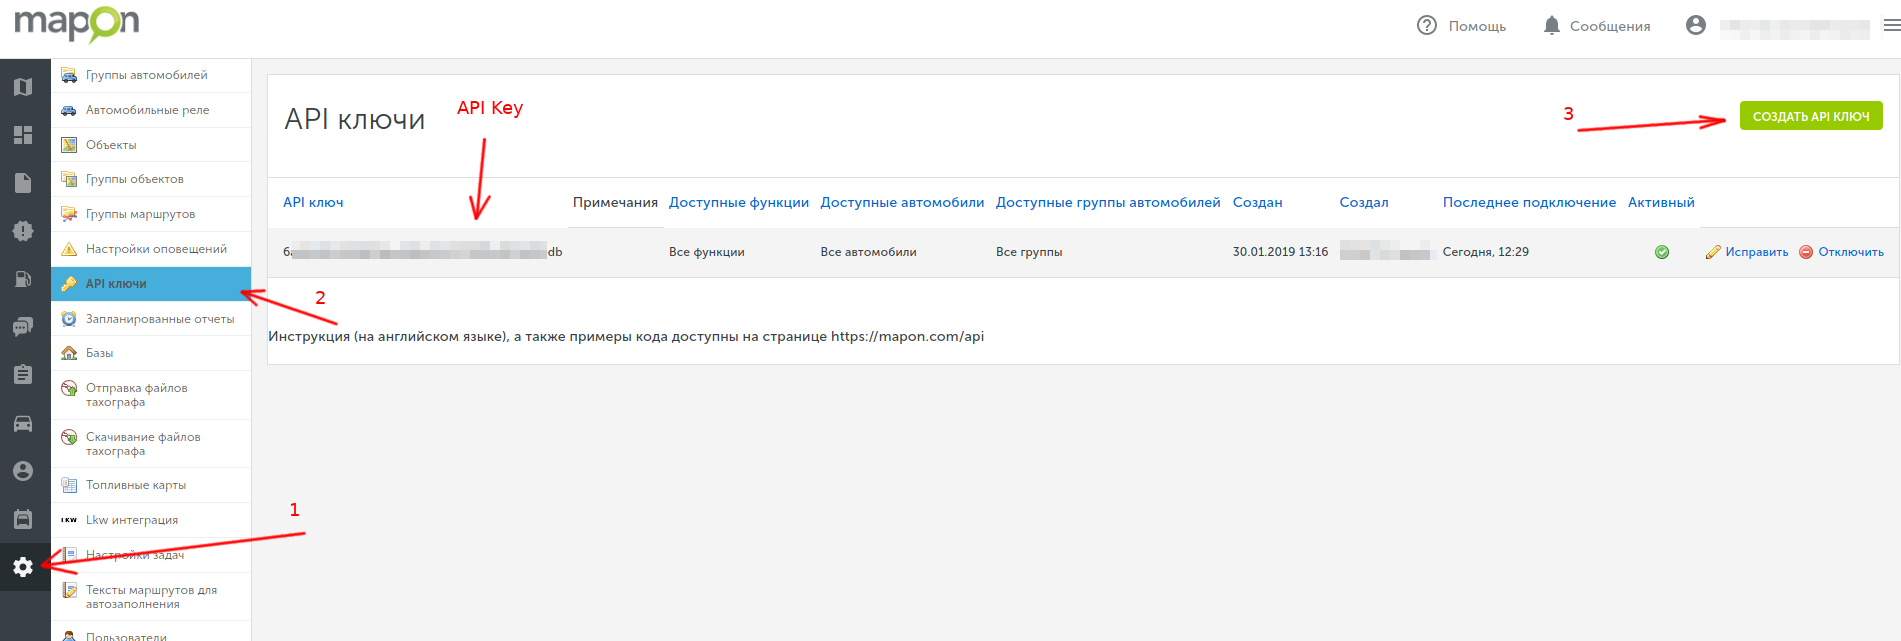Open Сообщения notifications bell
The image size is (1901, 641).
coord(1597,26)
